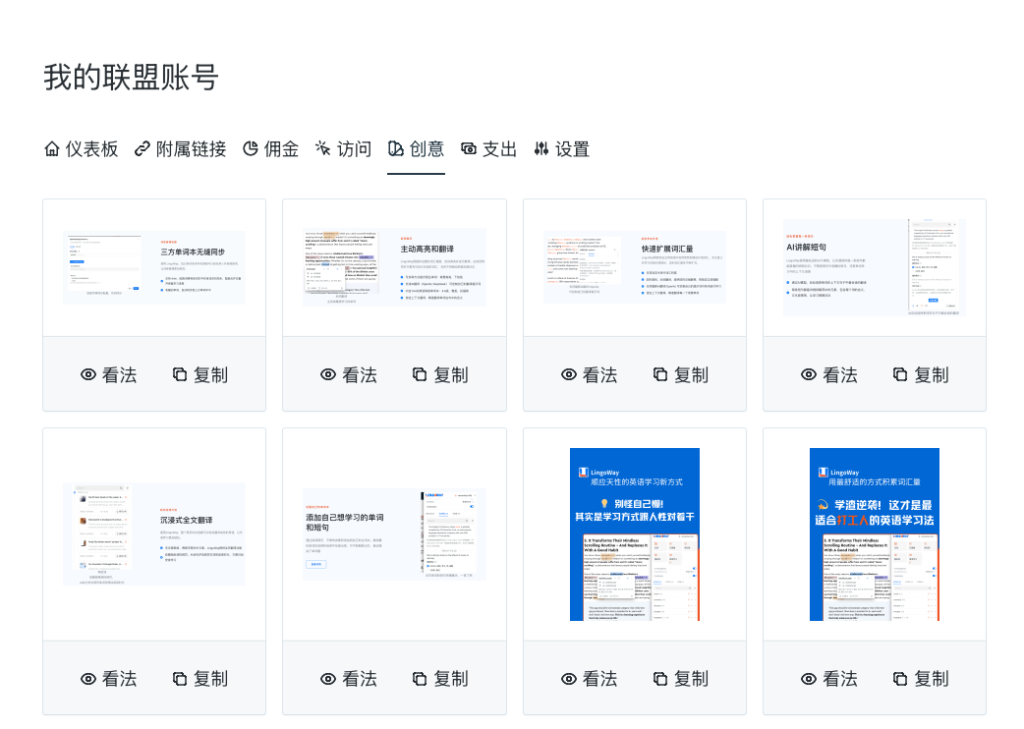Open the 添加自己想学习的单词和短句 banner thumbnail

click(394, 534)
